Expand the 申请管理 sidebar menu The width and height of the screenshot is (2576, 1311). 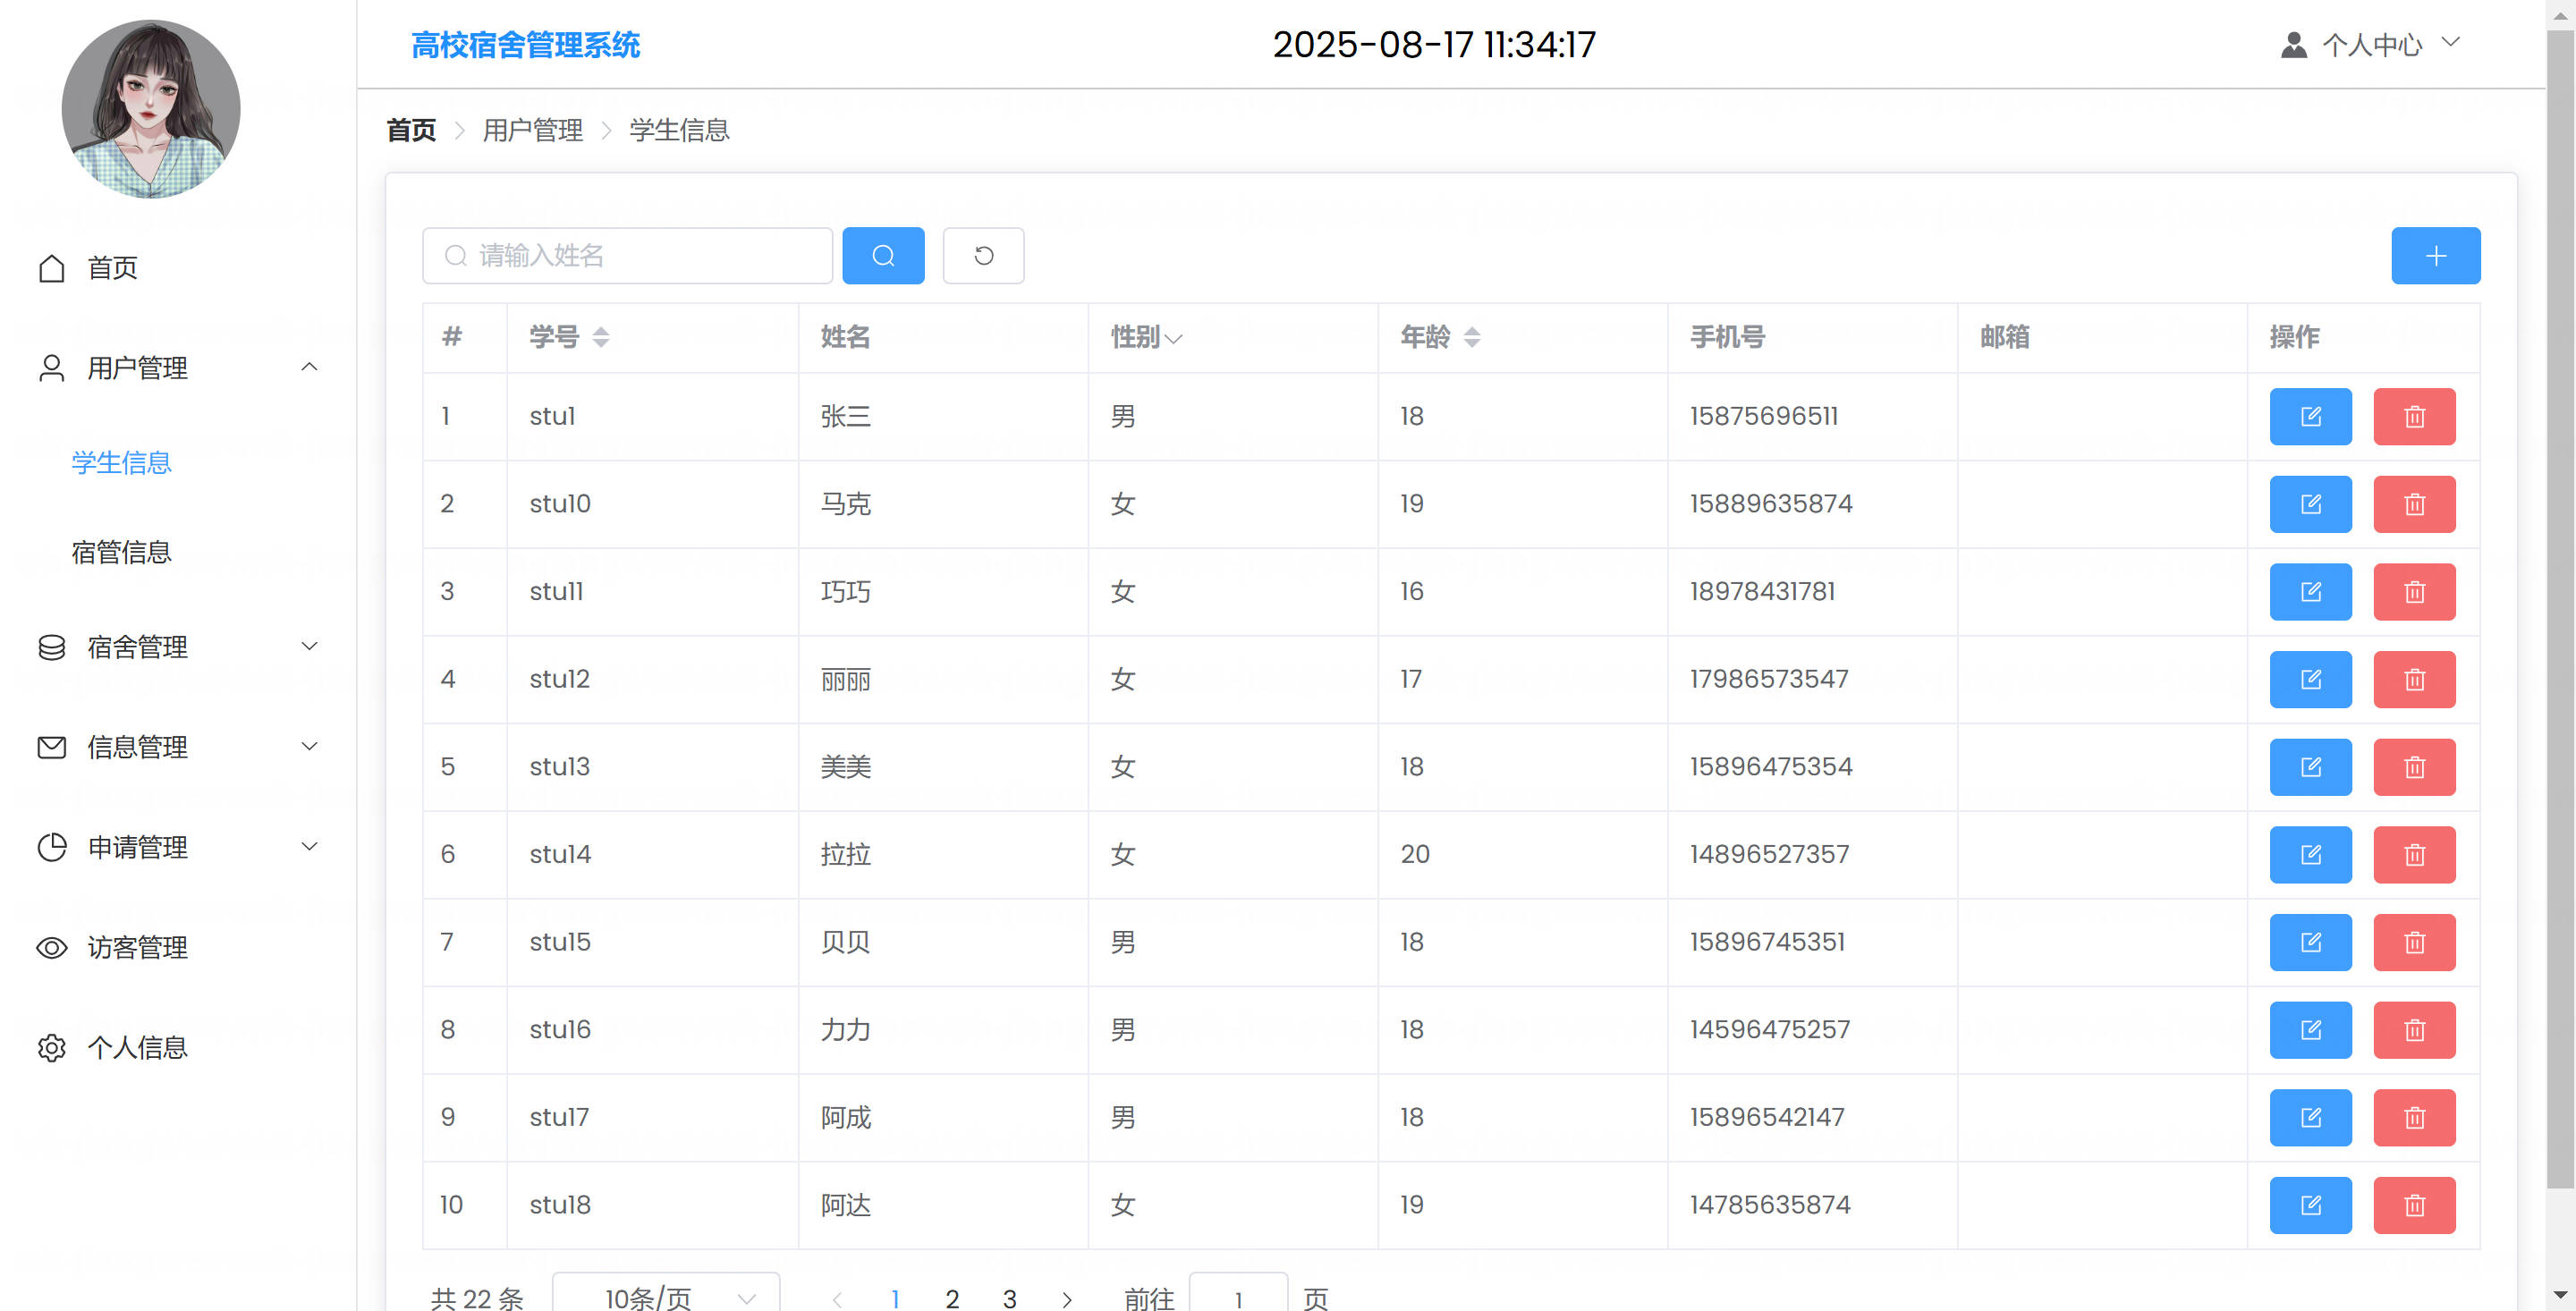(x=178, y=847)
